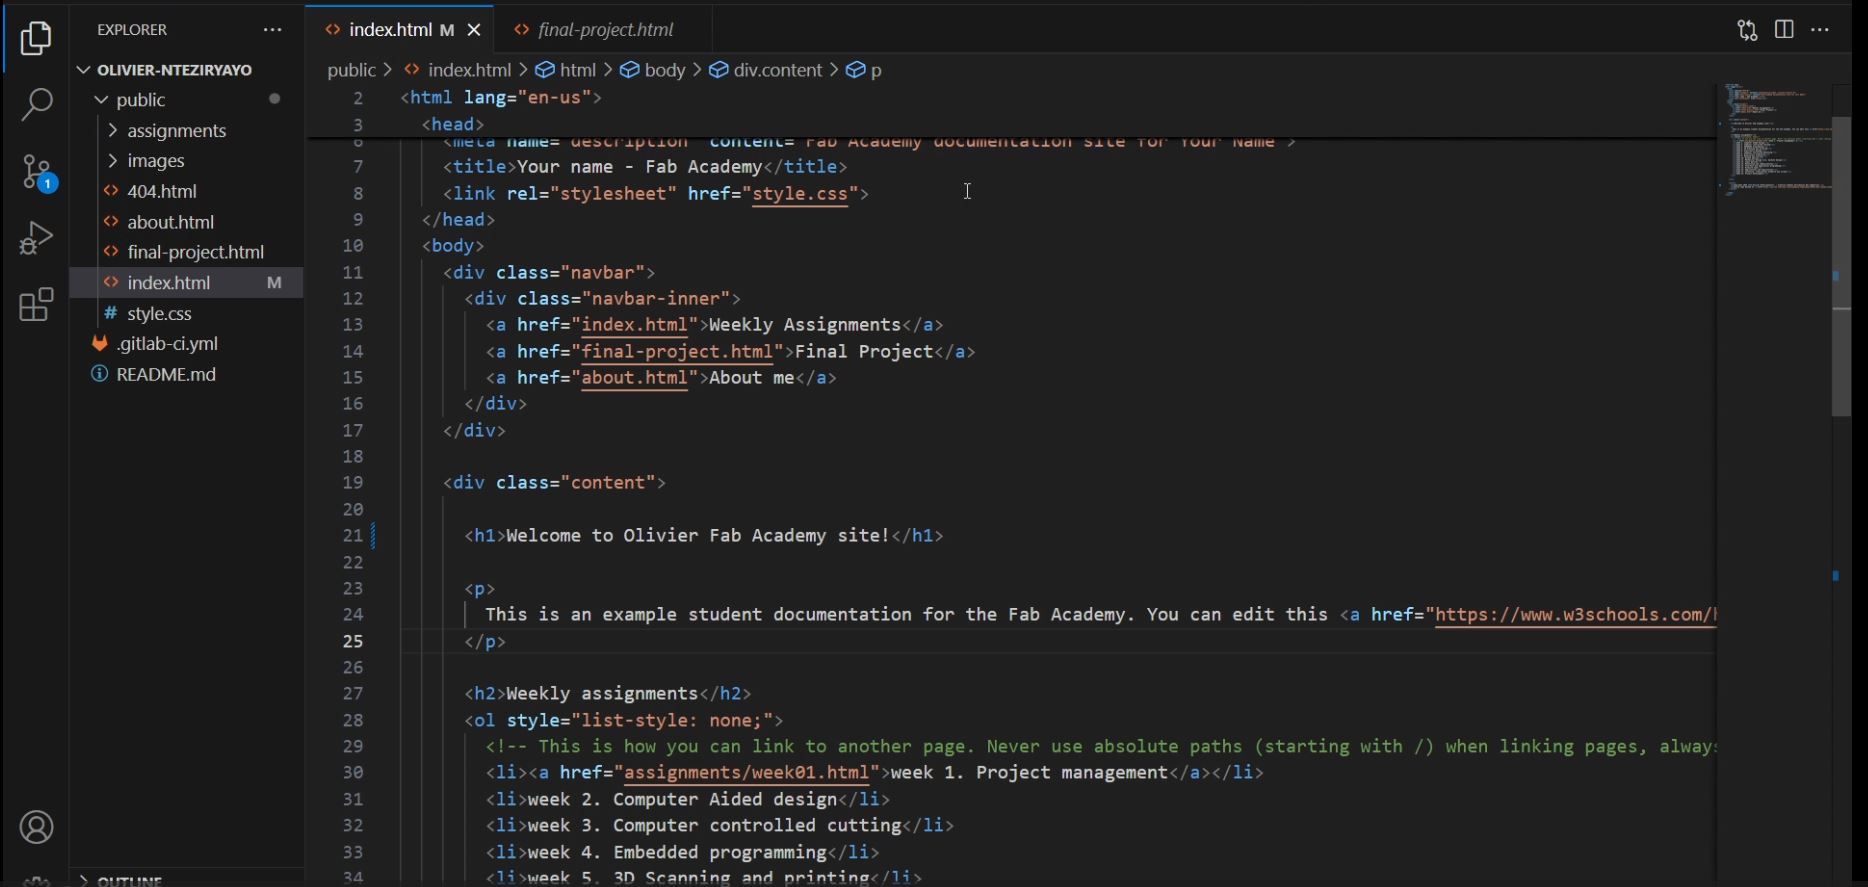The image size is (1868, 887).
Task: Open the Run and Debug view
Action: 36,238
